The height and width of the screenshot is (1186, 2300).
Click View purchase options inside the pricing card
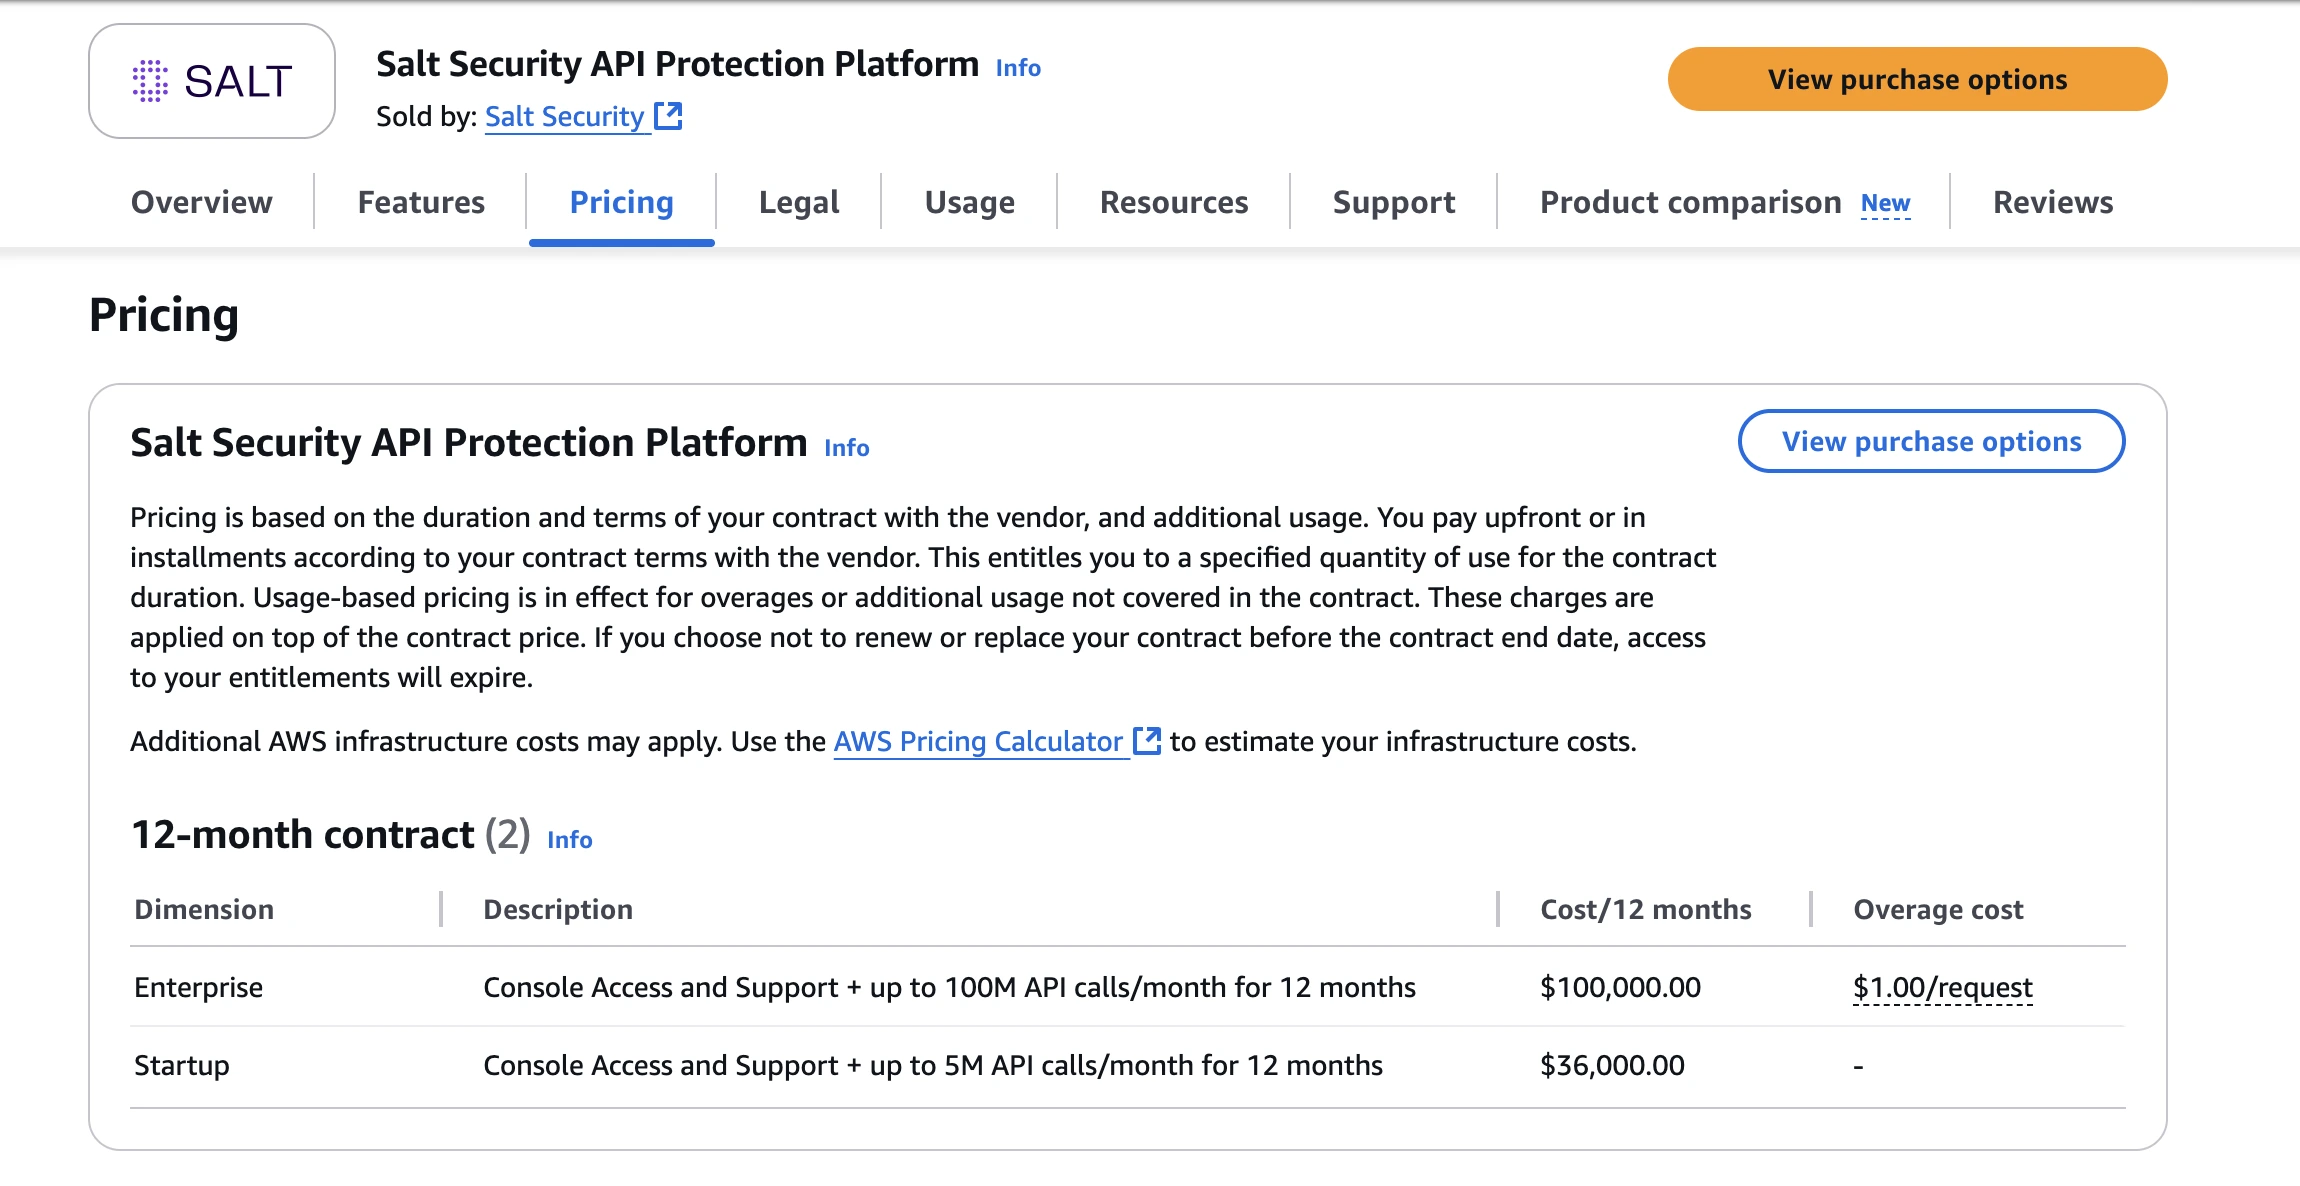tap(1930, 441)
